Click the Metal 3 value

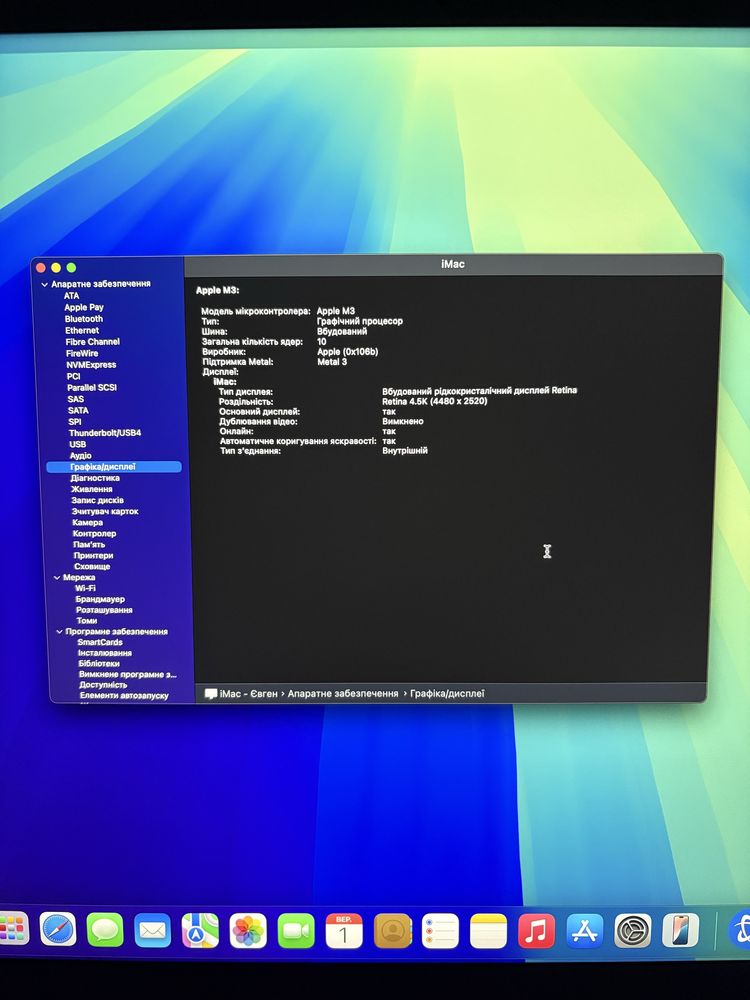point(332,362)
